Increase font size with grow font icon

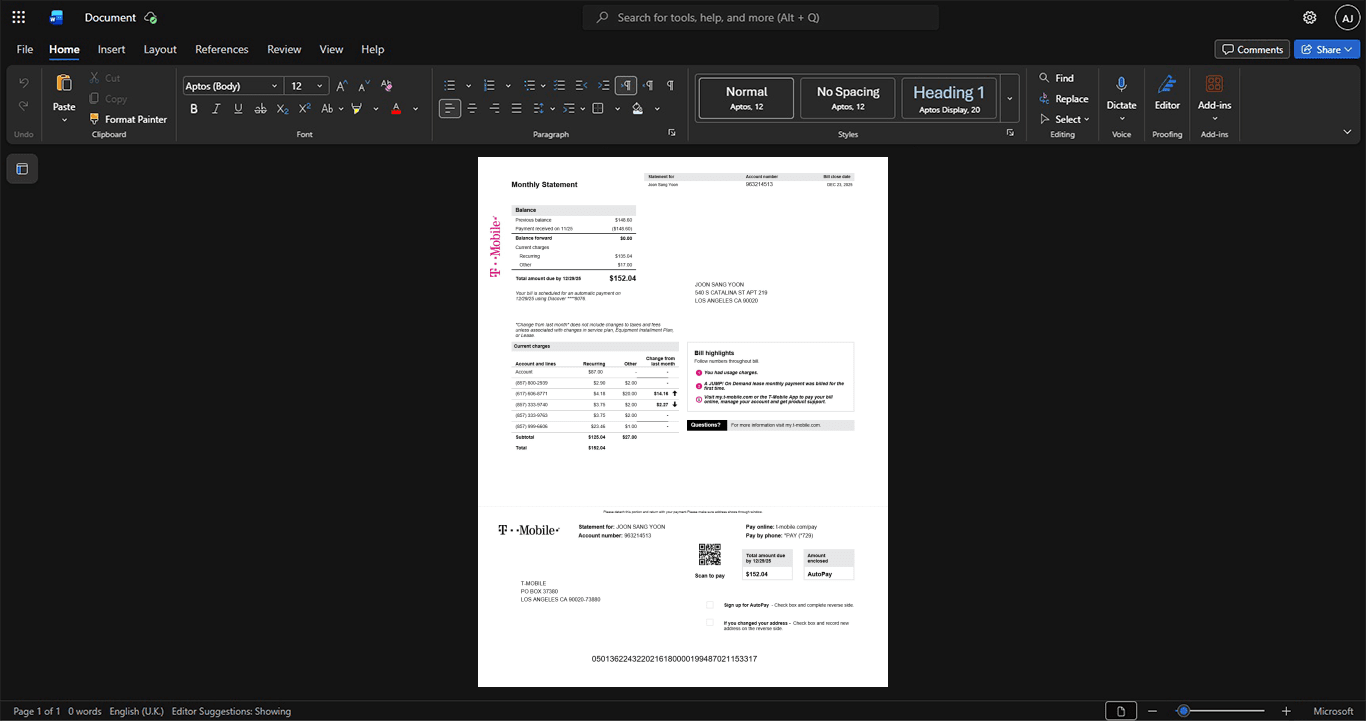(x=342, y=86)
